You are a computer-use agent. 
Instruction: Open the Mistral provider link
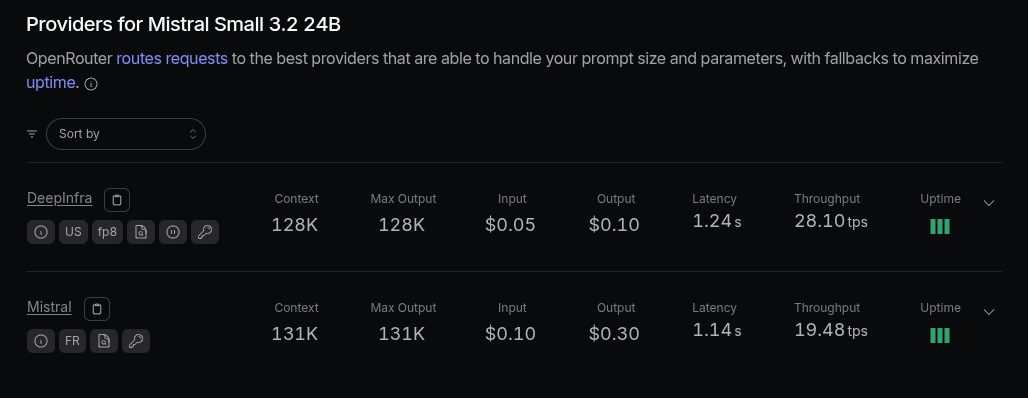coord(49,307)
